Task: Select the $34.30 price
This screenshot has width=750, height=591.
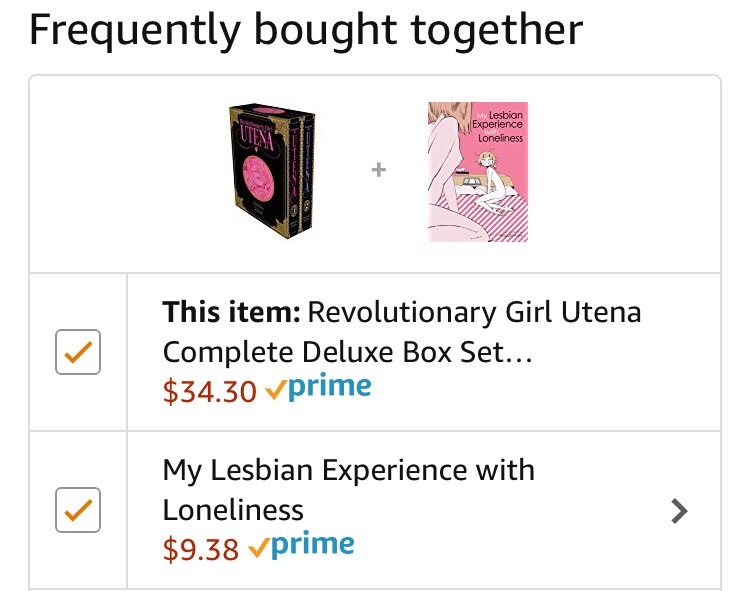Action: point(210,391)
